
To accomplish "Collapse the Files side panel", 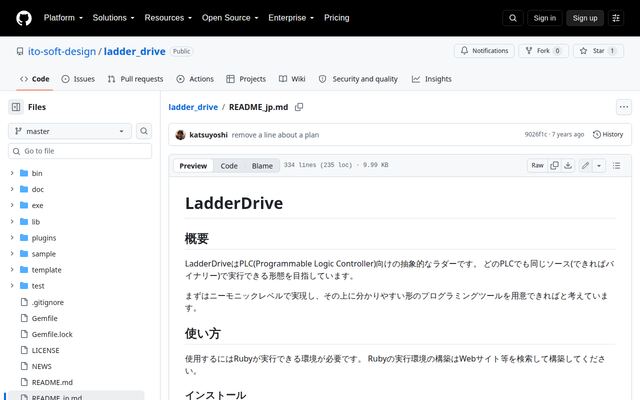I will (16, 107).
